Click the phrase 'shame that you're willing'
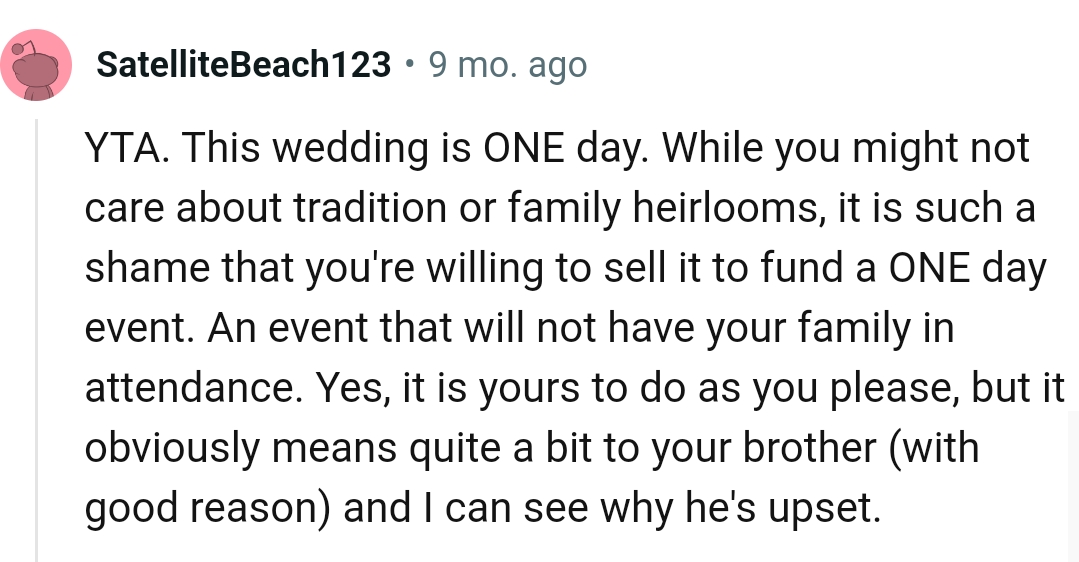Image resolution: width=1079 pixels, height=562 pixels. pyautogui.click(x=314, y=268)
